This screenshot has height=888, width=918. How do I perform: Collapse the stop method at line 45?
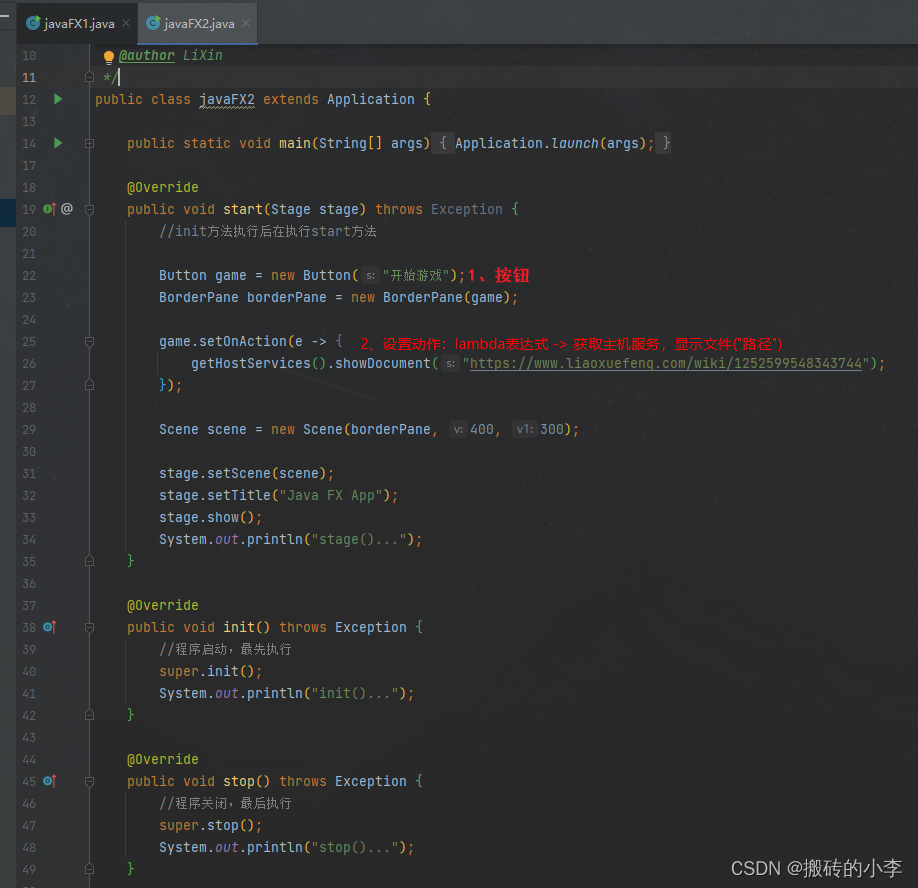tap(90, 781)
